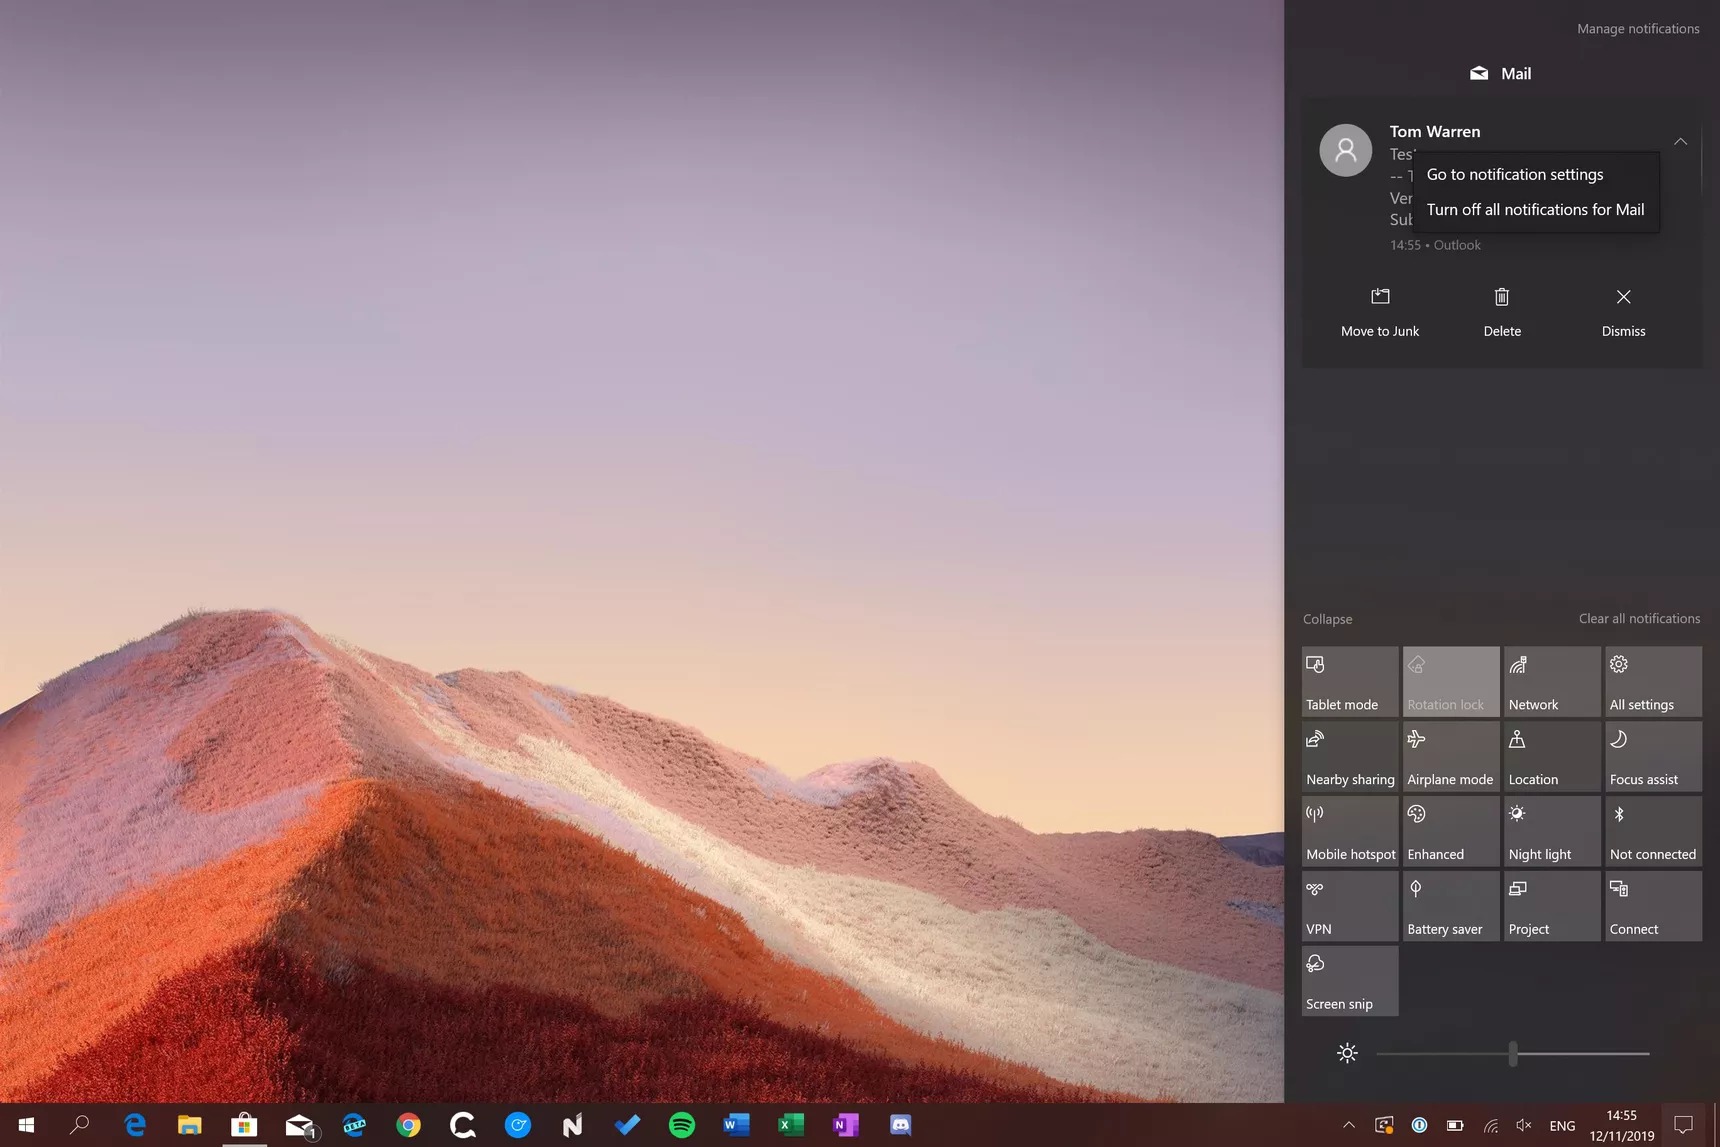Click the Move to Junk icon

click(x=1380, y=297)
